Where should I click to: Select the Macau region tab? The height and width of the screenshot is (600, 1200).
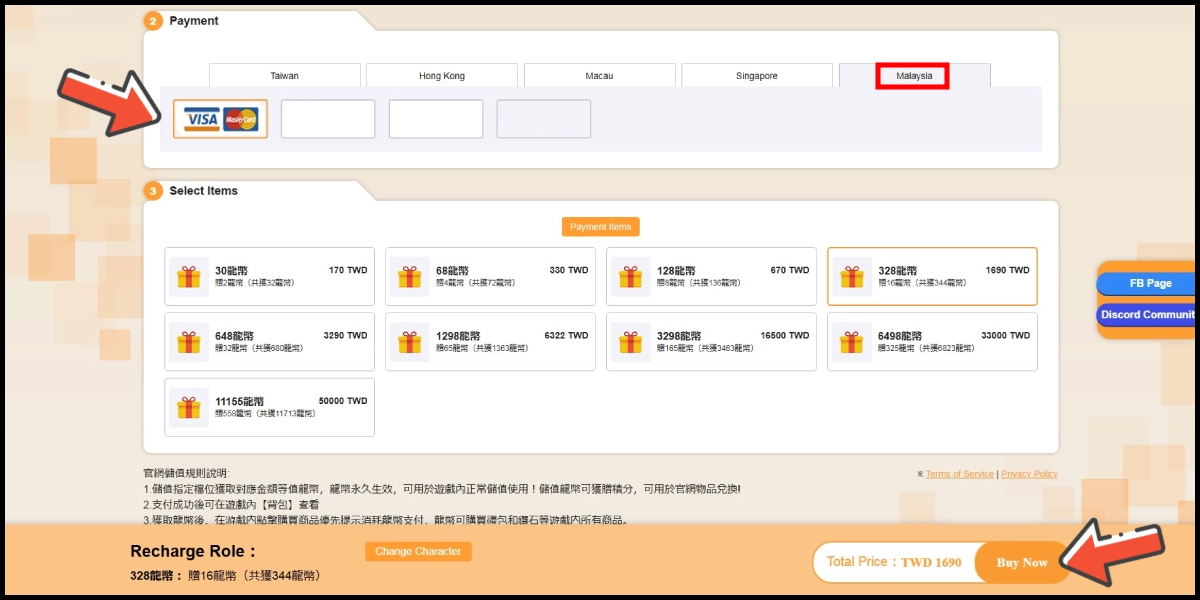coord(599,76)
